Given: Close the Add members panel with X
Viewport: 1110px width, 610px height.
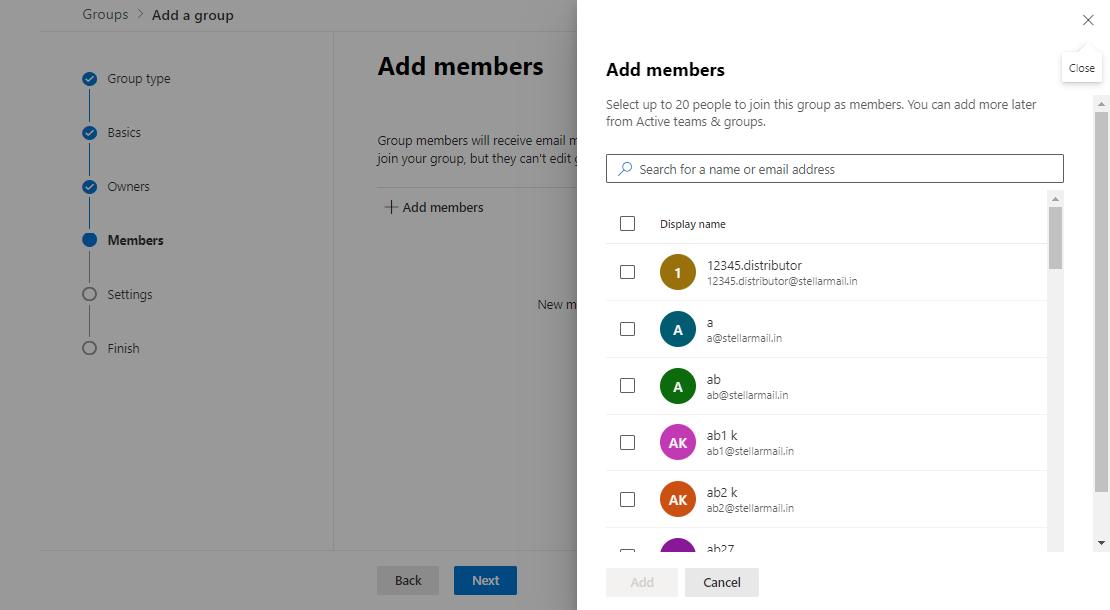Looking at the screenshot, I should pyautogui.click(x=1088, y=20).
